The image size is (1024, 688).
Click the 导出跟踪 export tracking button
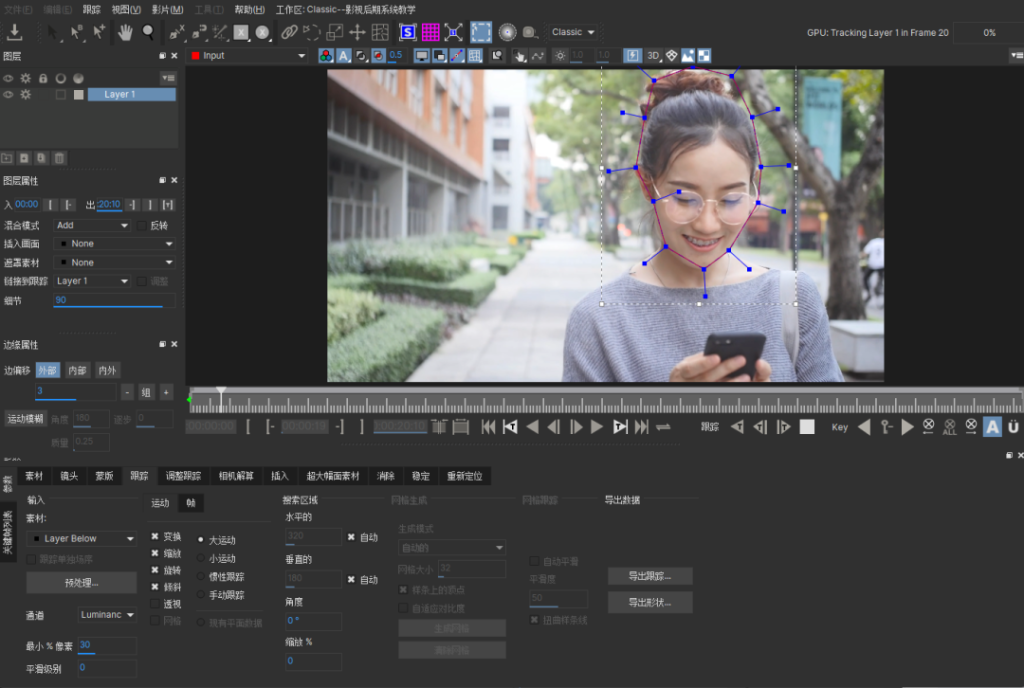pos(649,576)
